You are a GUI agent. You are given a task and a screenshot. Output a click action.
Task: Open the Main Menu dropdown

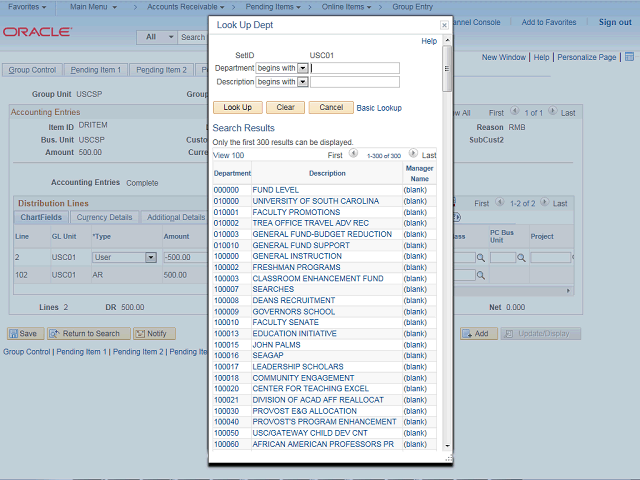(93, 7)
